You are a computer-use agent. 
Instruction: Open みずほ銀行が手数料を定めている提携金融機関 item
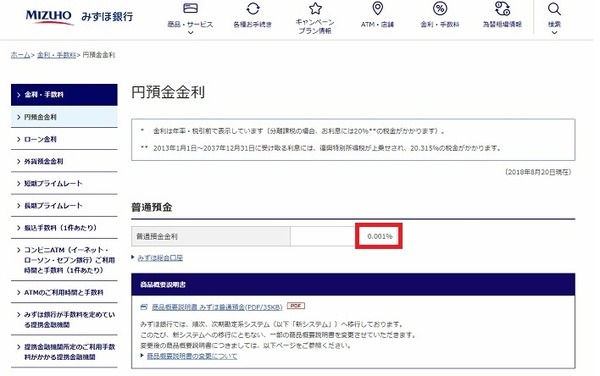tap(64, 320)
